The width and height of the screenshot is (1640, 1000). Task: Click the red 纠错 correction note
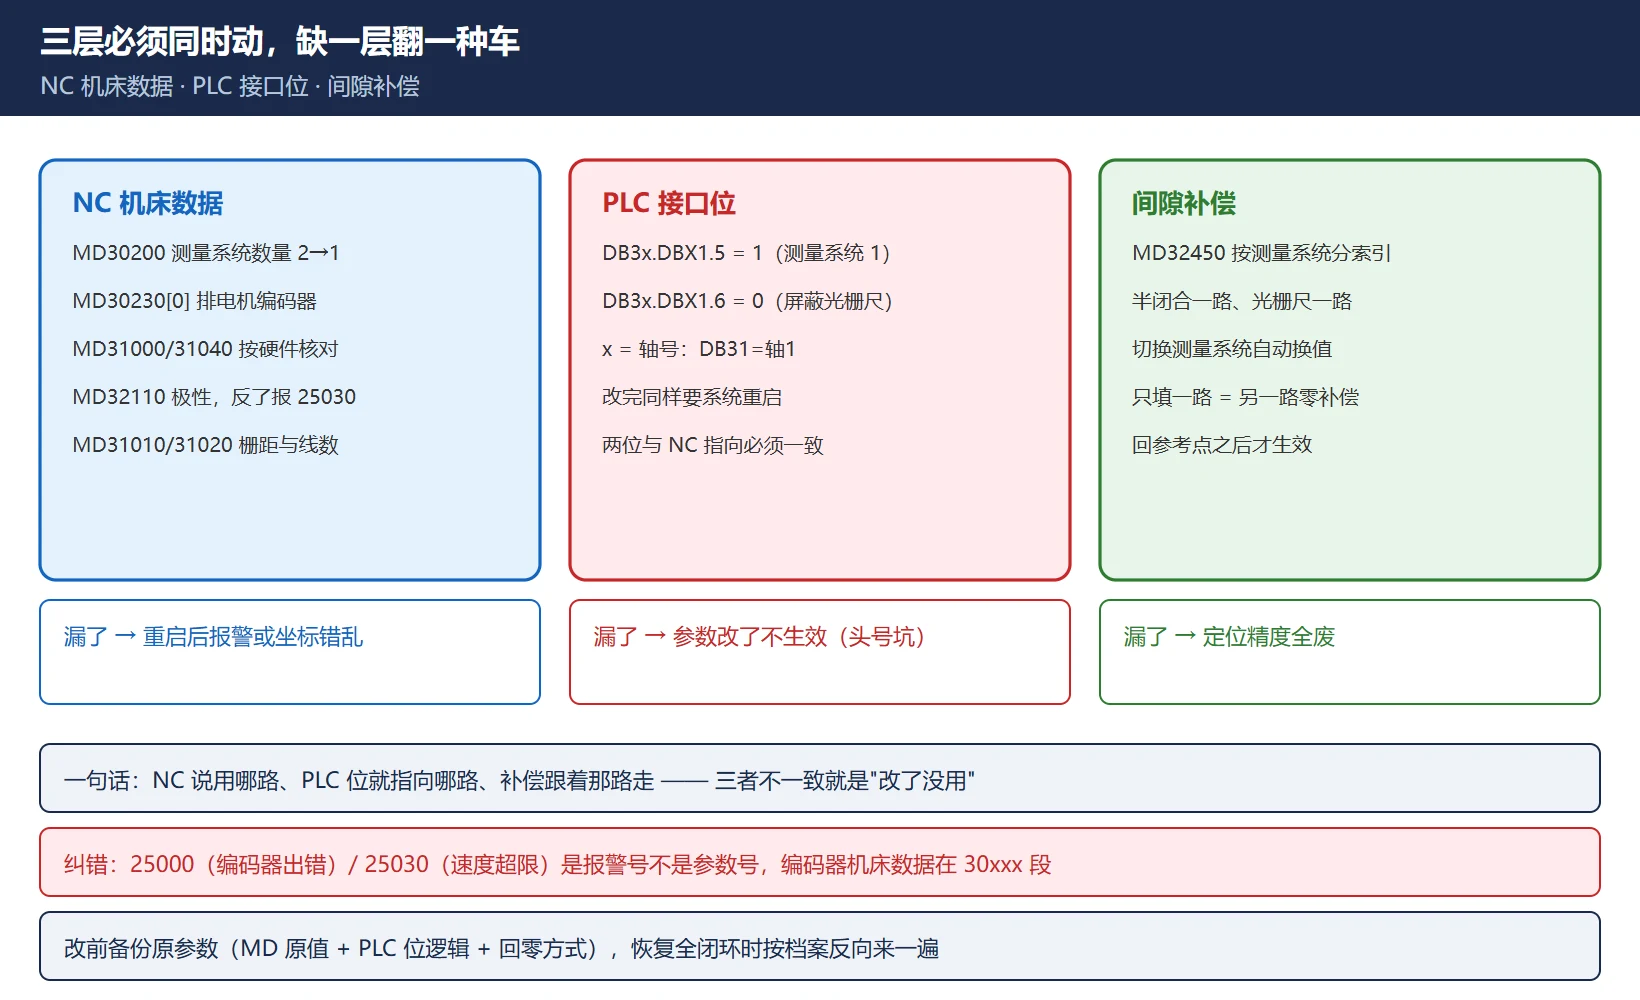point(820,862)
